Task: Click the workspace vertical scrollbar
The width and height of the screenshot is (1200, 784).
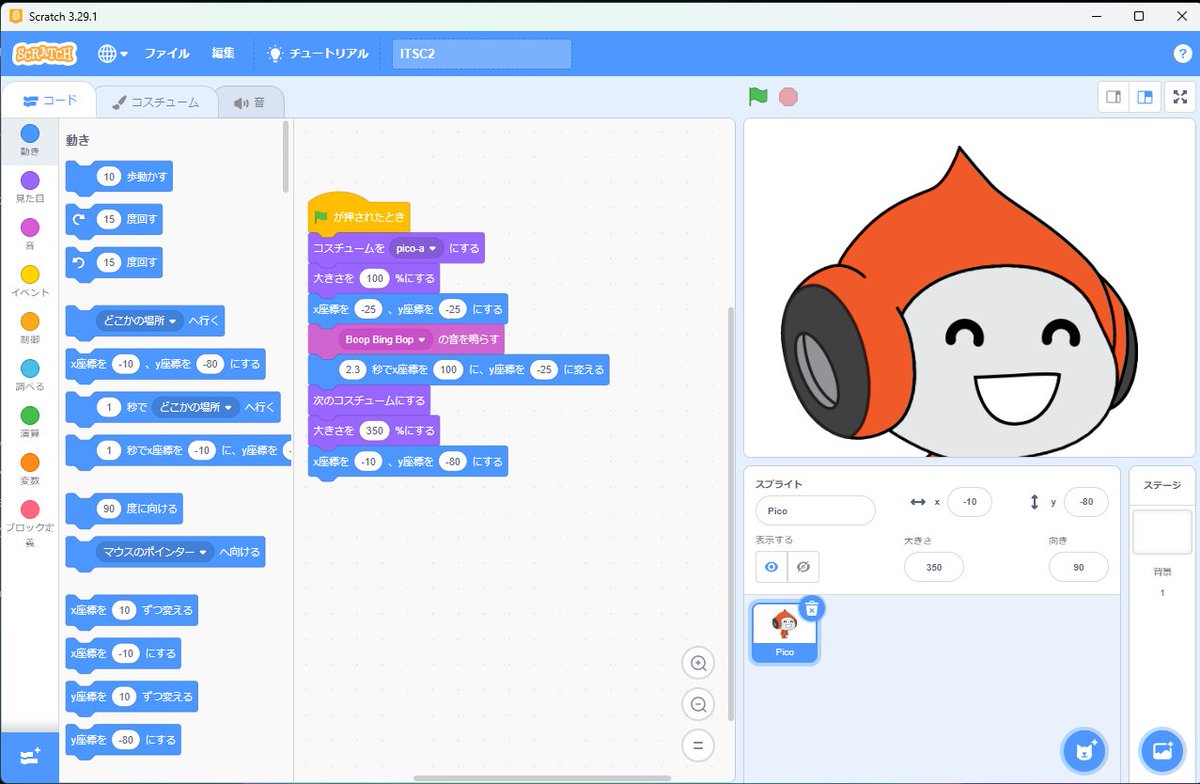Action: (x=731, y=513)
